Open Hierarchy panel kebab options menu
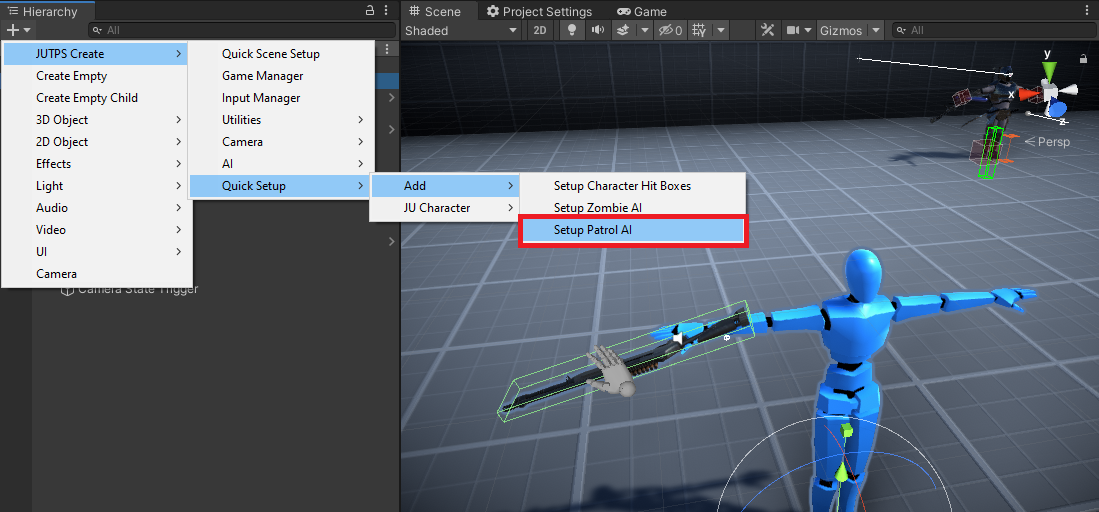The image size is (1099, 512). [x=386, y=11]
